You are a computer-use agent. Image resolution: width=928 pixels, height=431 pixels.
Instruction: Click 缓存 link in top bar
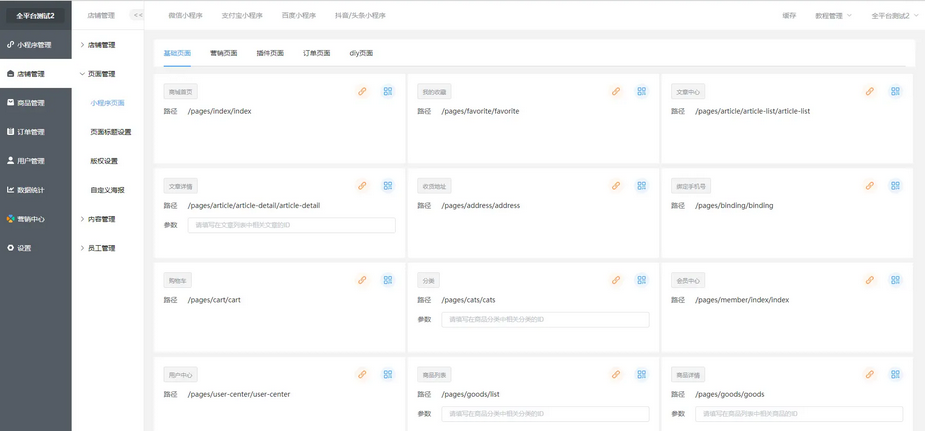[789, 16]
